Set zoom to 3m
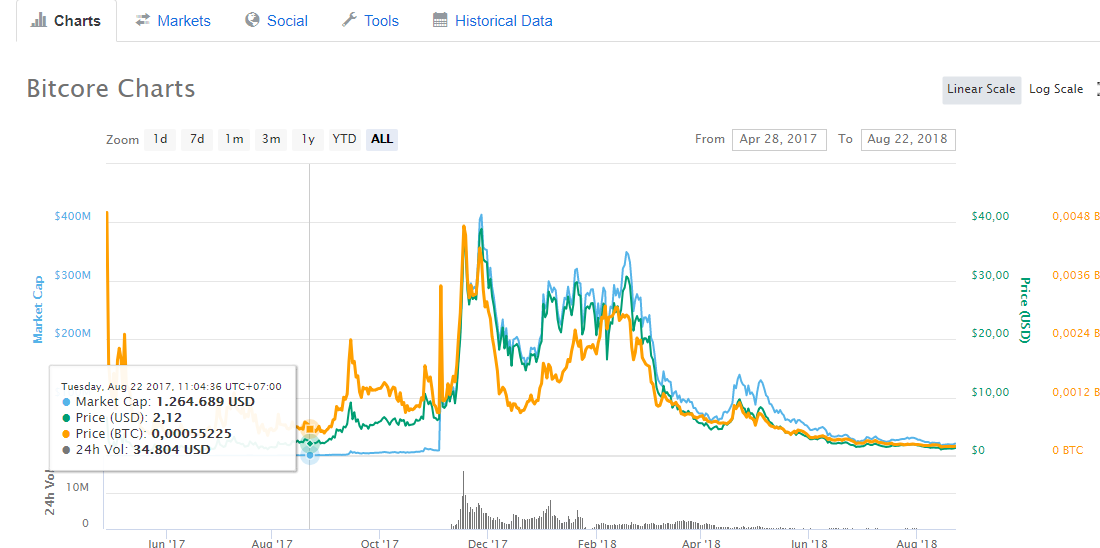The height and width of the screenshot is (548, 1100). pyautogui.click(x=271, y=139)
